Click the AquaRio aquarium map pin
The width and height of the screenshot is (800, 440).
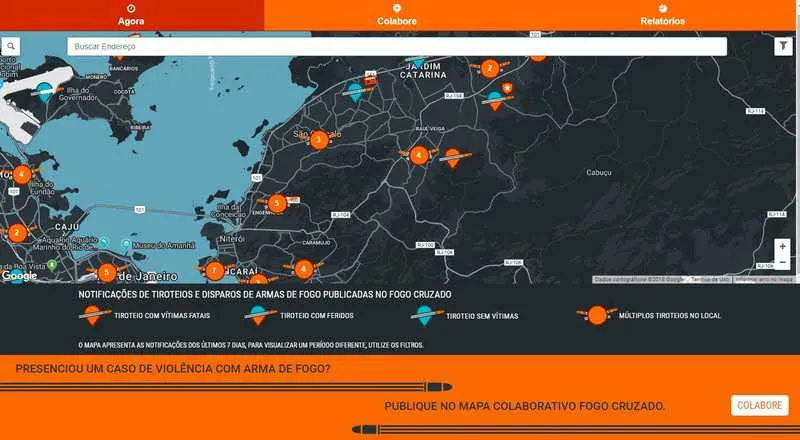[x=104, y=241]
